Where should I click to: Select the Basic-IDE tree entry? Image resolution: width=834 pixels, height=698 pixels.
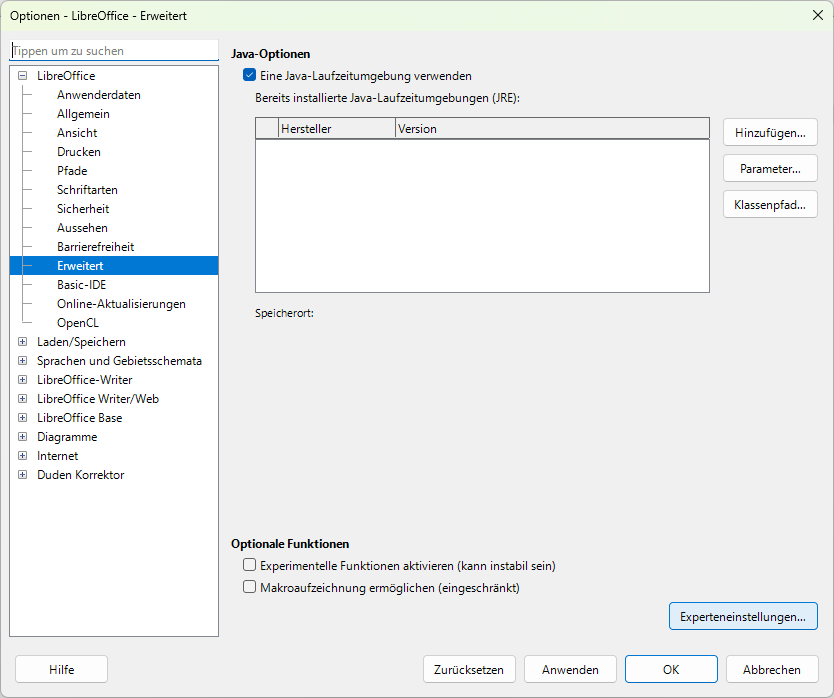pyautogui.click(x=81, y=285)
